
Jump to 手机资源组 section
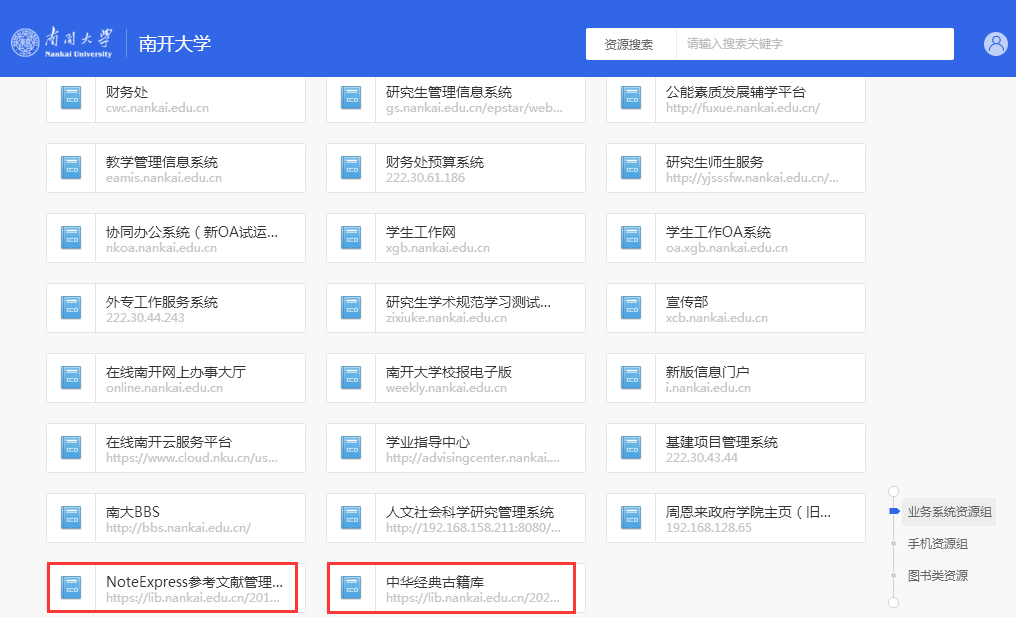click(x=937, y=544)
